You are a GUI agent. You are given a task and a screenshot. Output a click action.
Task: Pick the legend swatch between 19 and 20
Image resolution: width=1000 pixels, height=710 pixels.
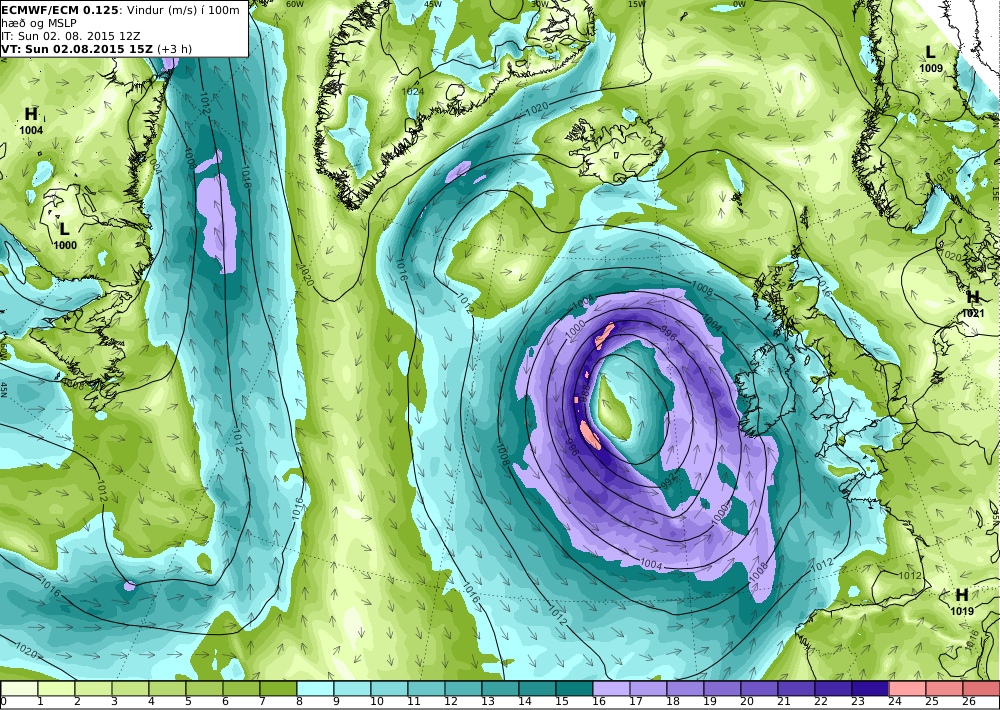point(722,688)
